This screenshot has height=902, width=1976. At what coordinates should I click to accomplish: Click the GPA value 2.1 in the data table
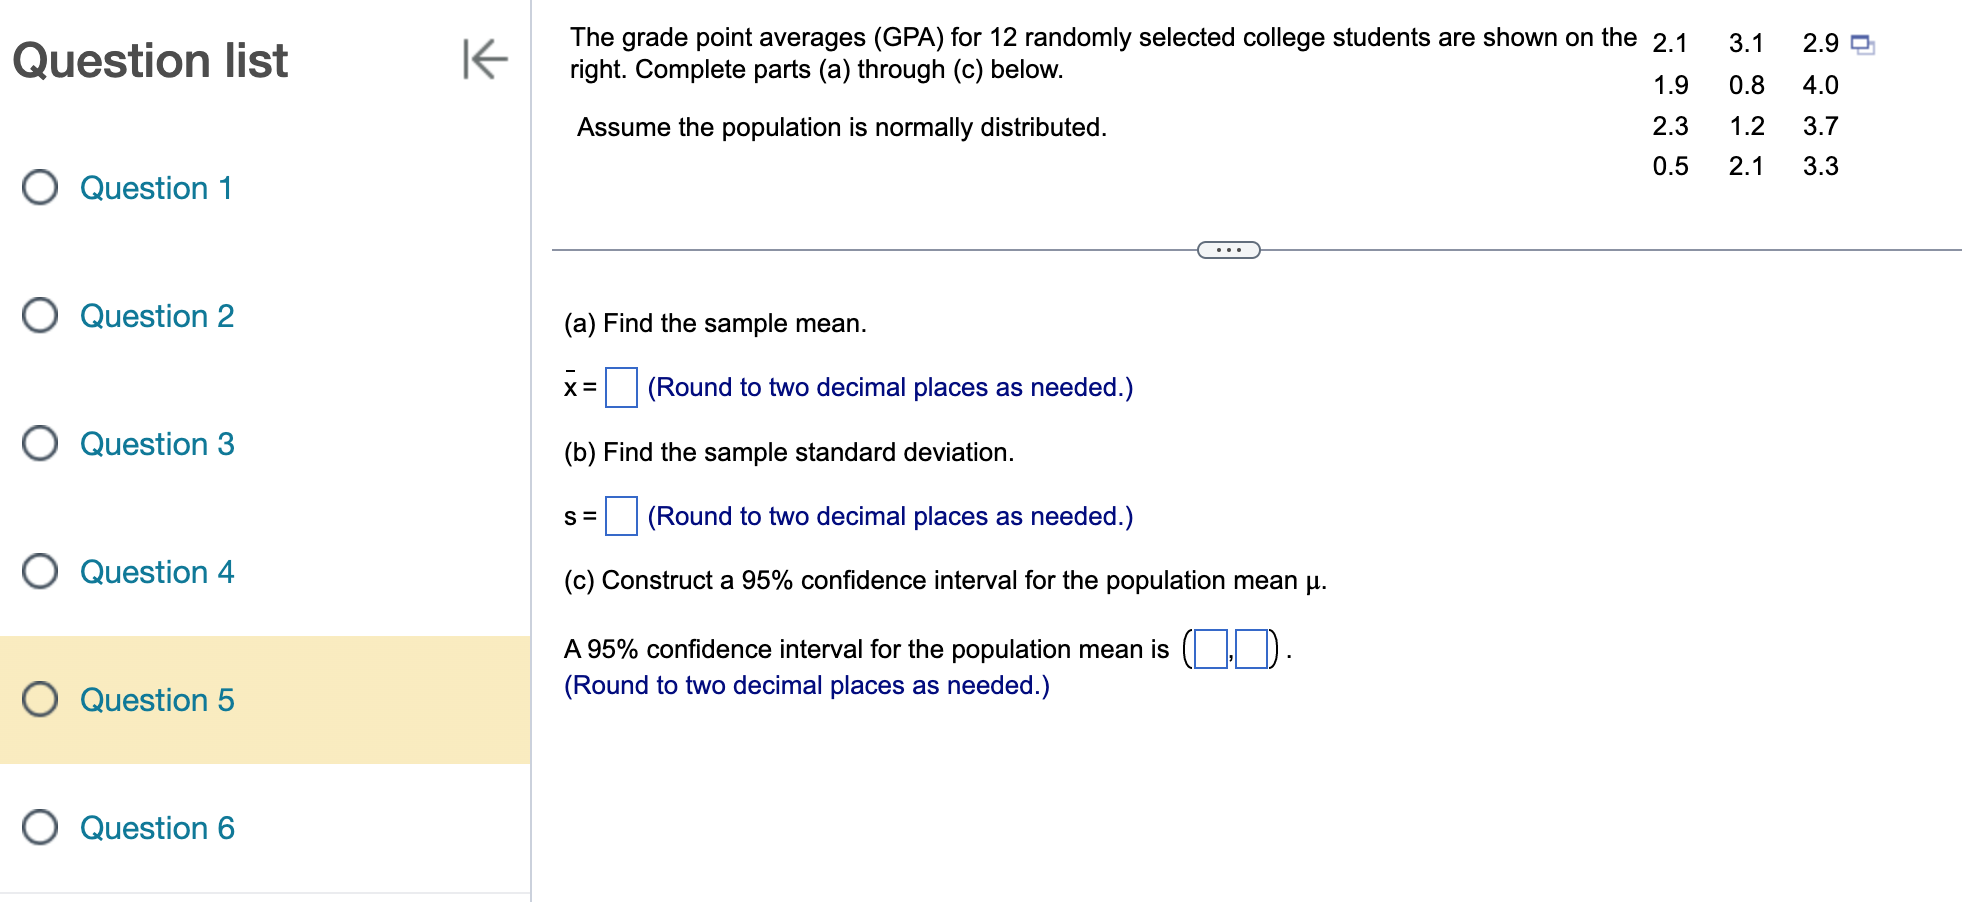pyautogui.click(x=1670, y=44)
